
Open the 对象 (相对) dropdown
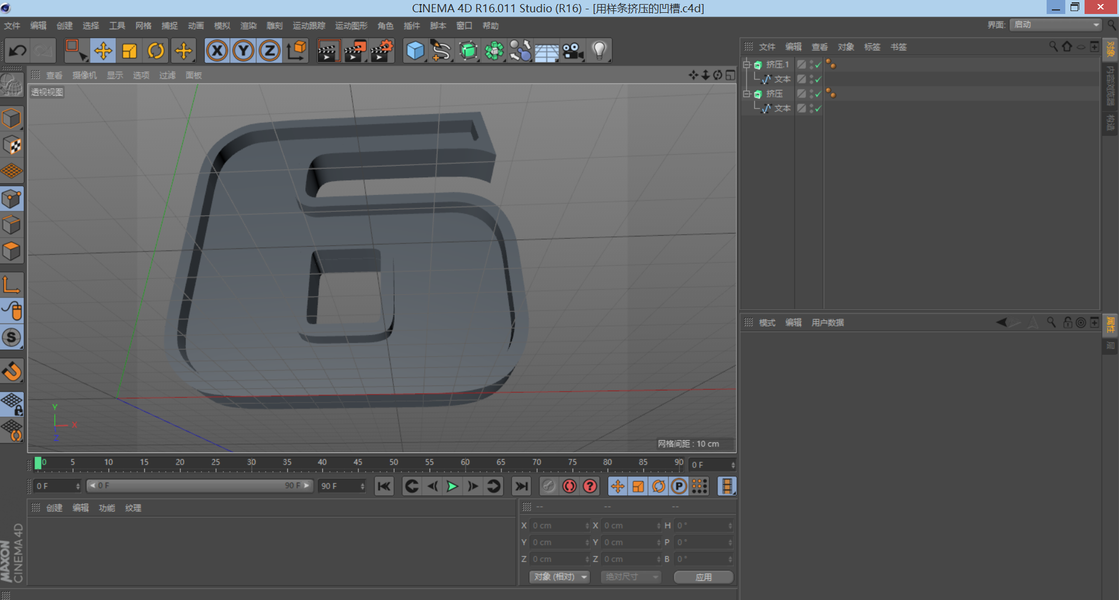pos(559,577)
